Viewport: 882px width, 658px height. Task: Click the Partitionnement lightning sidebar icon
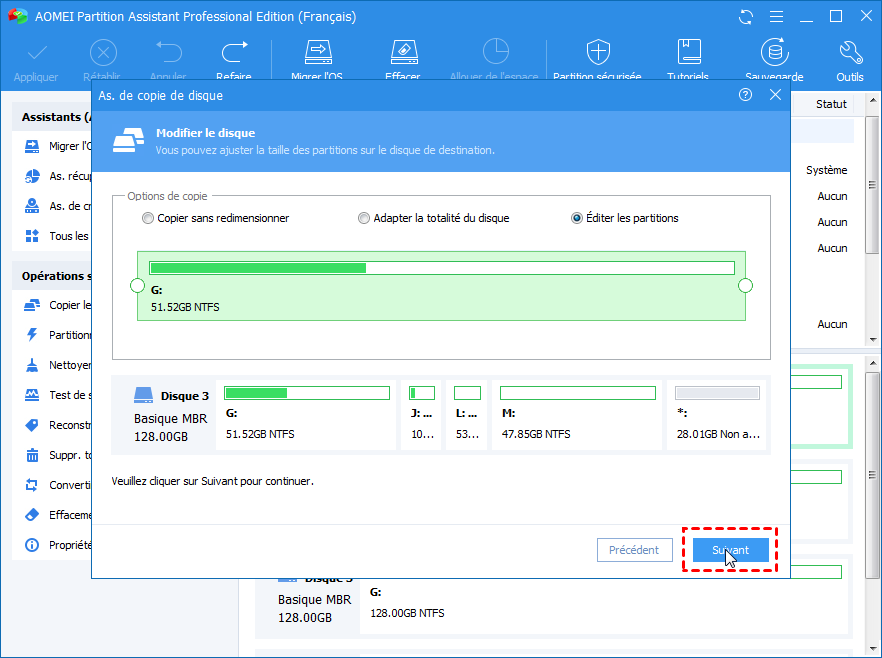[32, 335]
